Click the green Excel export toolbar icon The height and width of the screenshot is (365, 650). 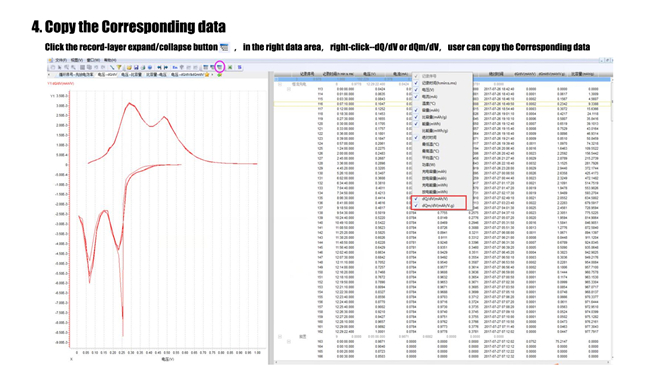pos(230,67)
